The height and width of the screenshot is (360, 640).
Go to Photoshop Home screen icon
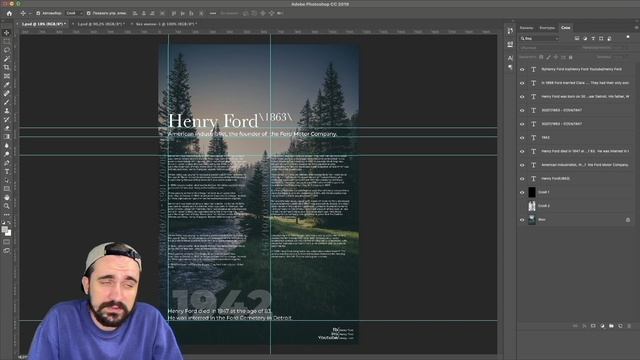[x=9, y=13]
